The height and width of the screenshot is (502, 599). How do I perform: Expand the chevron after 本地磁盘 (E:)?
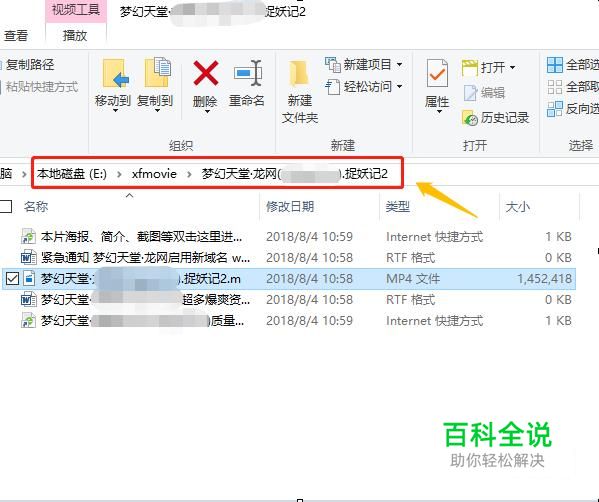pos(119,174)
